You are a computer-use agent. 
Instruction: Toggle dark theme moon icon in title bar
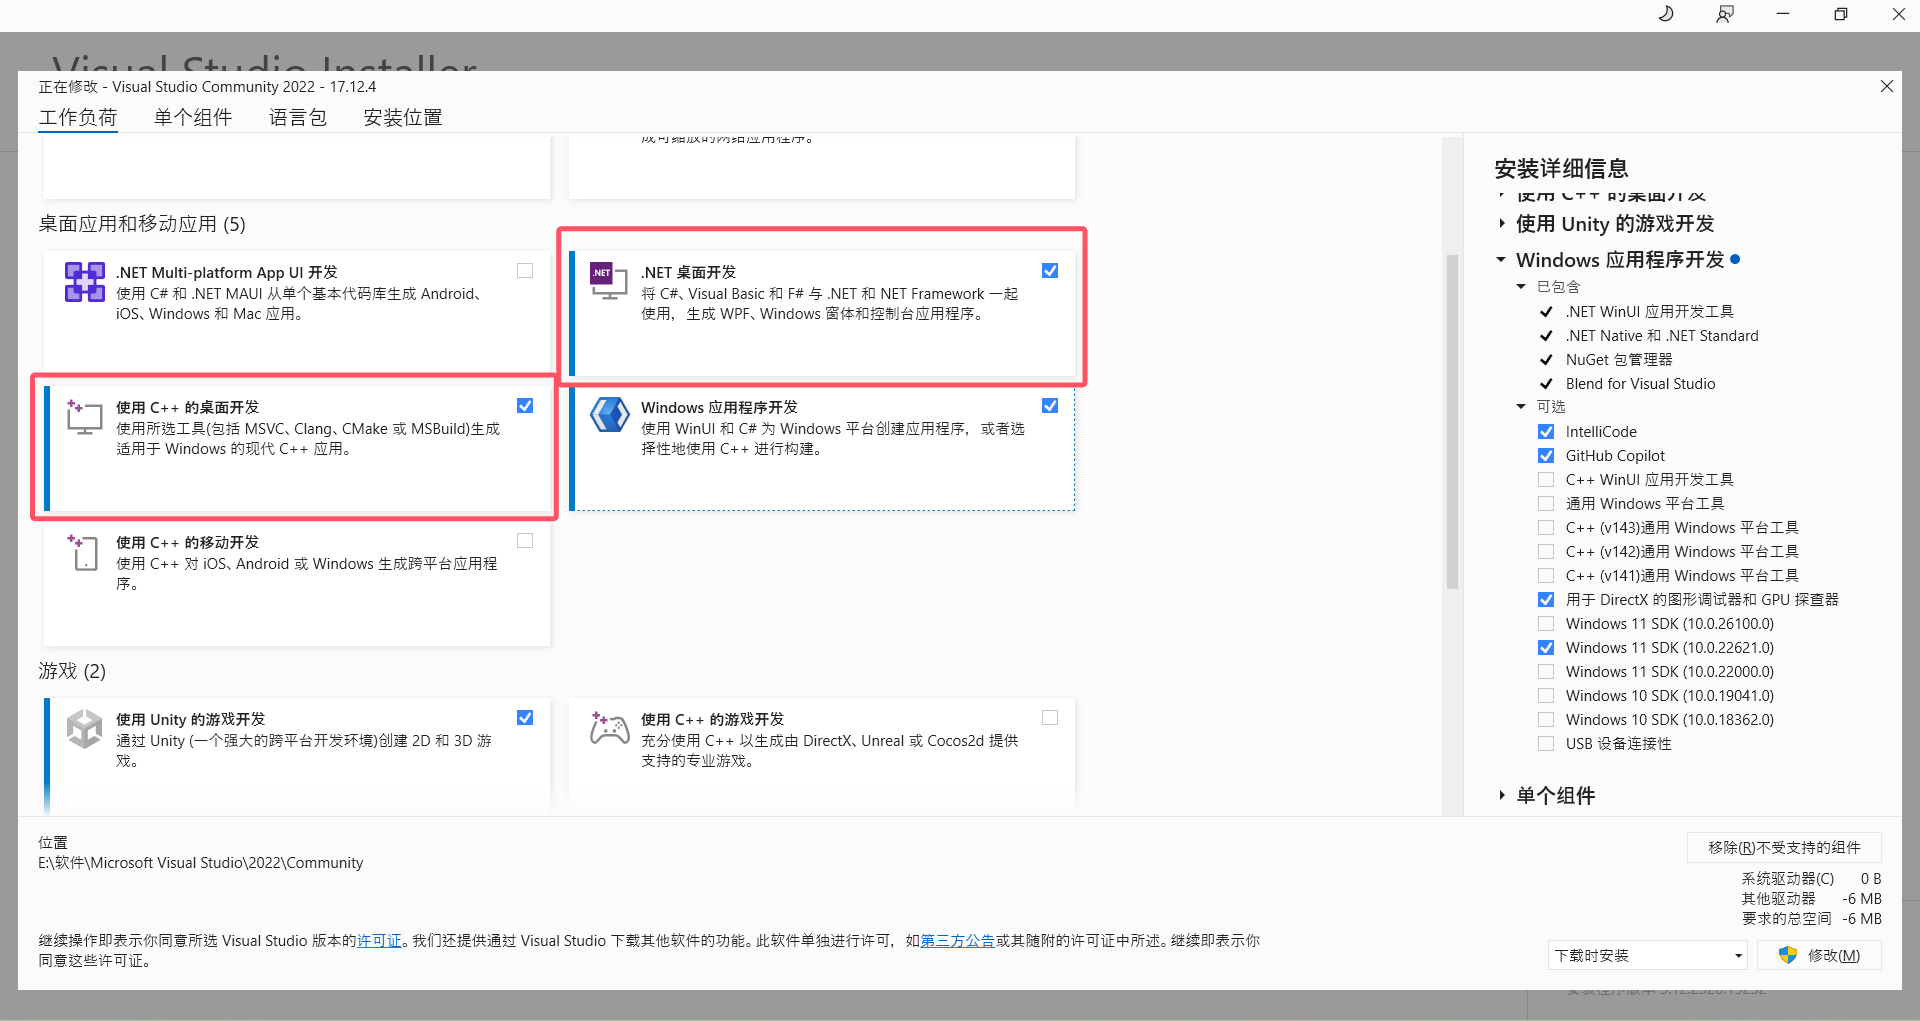pos(1666,14)
